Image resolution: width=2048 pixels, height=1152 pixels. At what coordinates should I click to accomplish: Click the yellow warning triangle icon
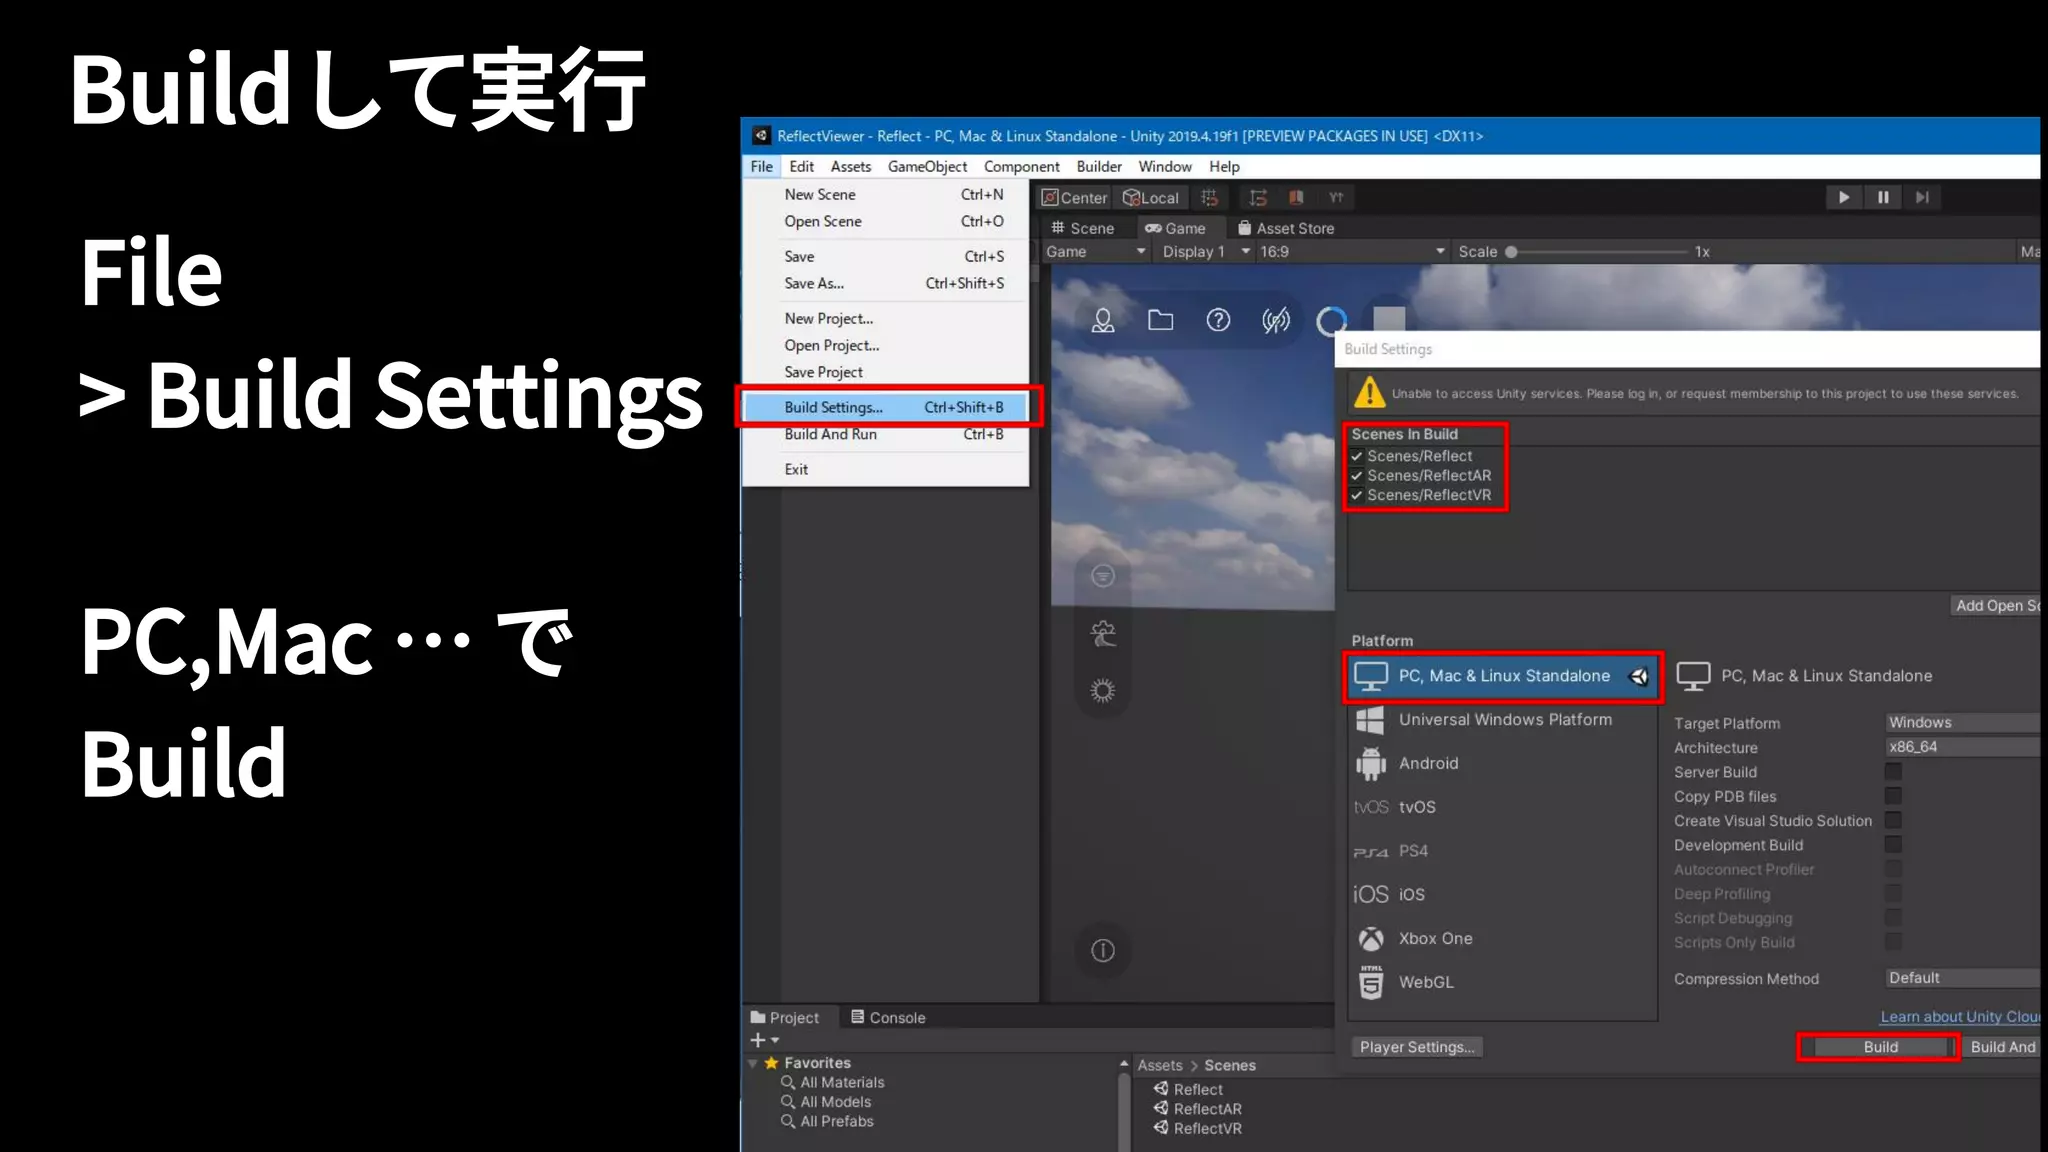[1369, 393]
